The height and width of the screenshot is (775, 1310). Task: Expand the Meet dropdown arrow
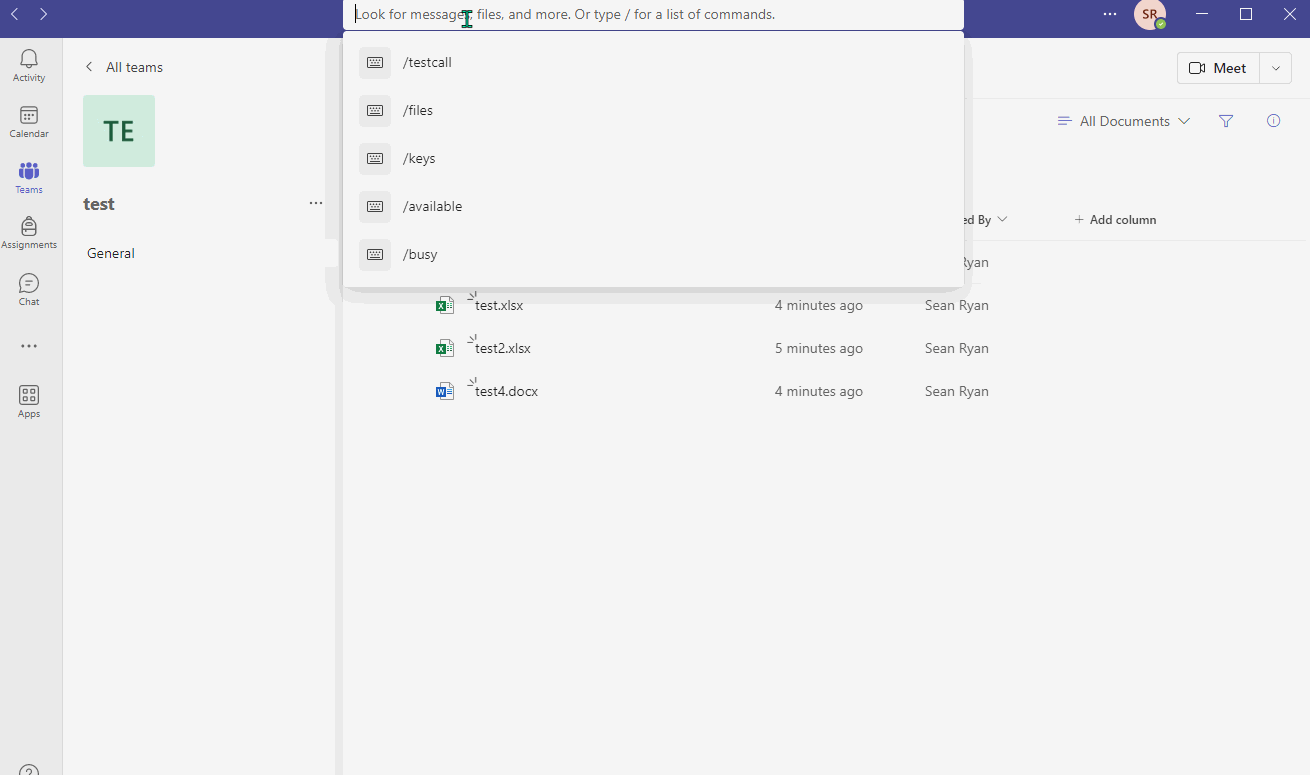(1275, 68)
